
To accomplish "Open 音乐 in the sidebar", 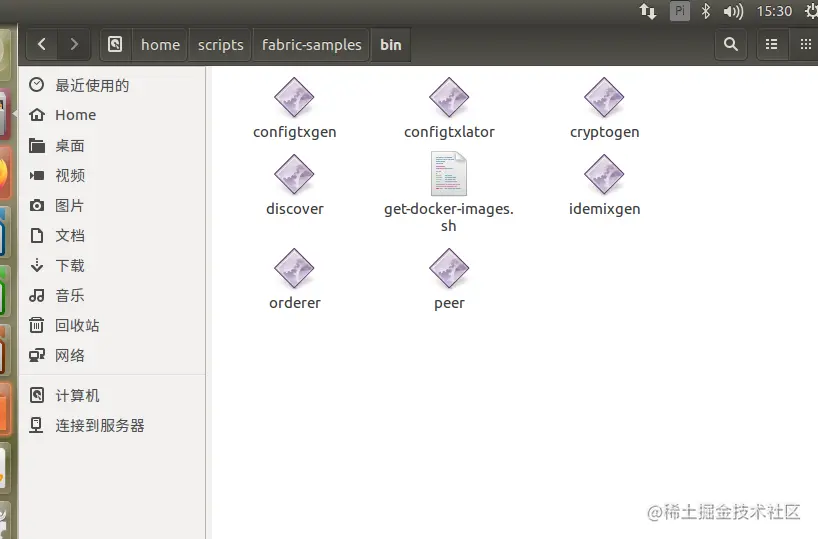I will 113,295.
